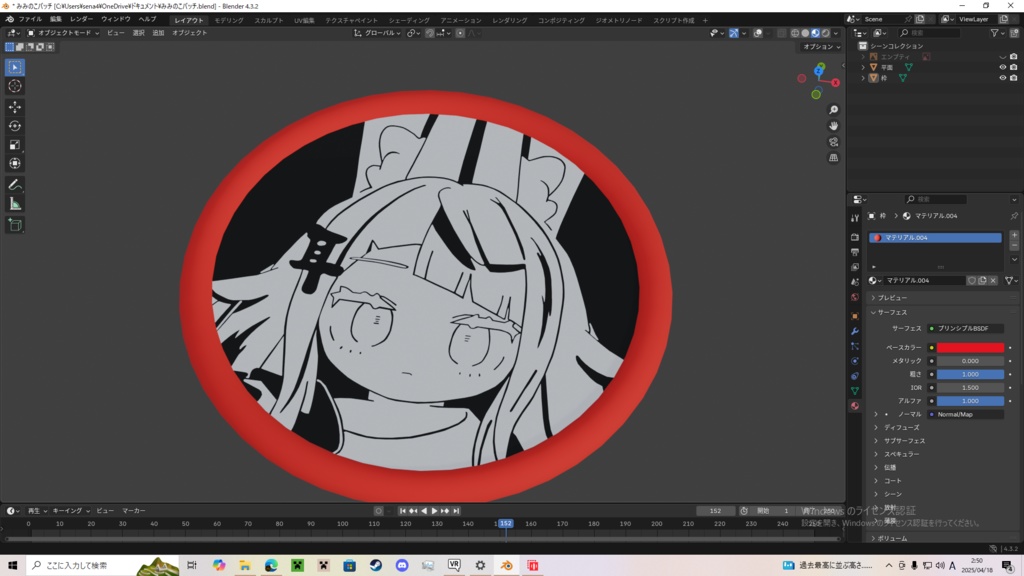This screenshot has height=576, width=1024.
Task: Switch perspective/orthographic with the grid icon
Action: click(833, 158)
